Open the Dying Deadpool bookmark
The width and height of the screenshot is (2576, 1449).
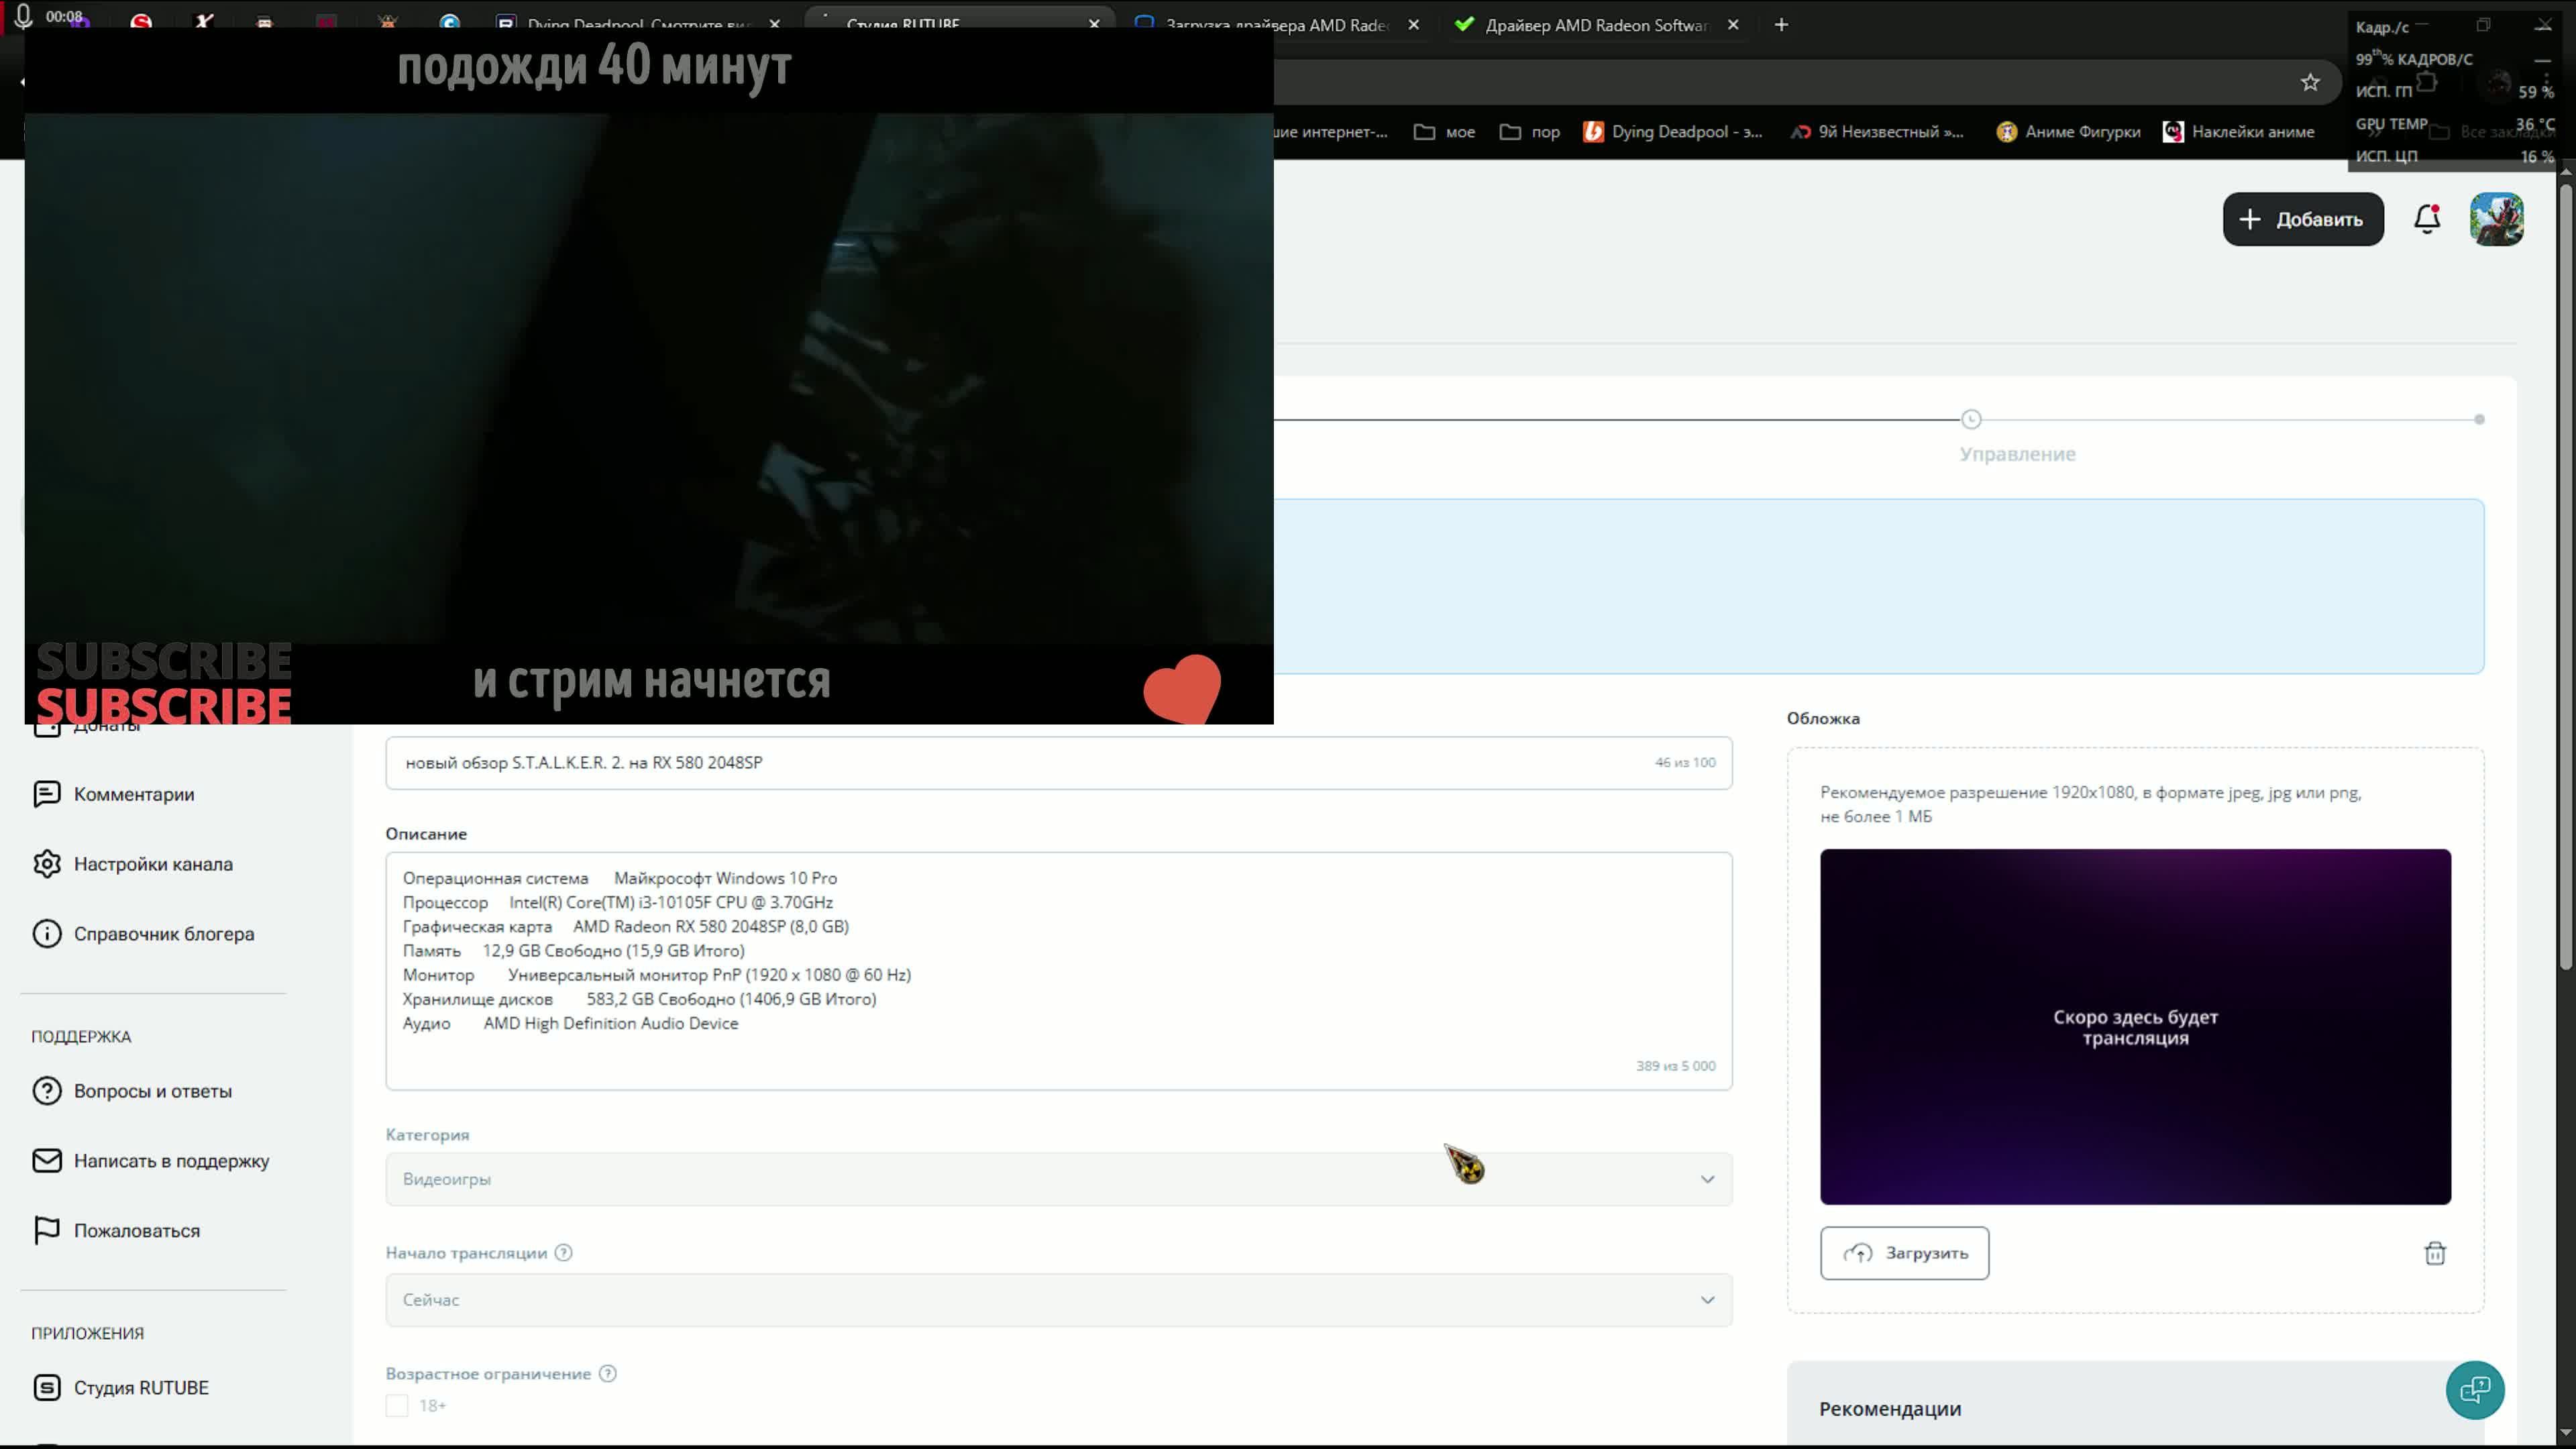tap(1673, 132)
